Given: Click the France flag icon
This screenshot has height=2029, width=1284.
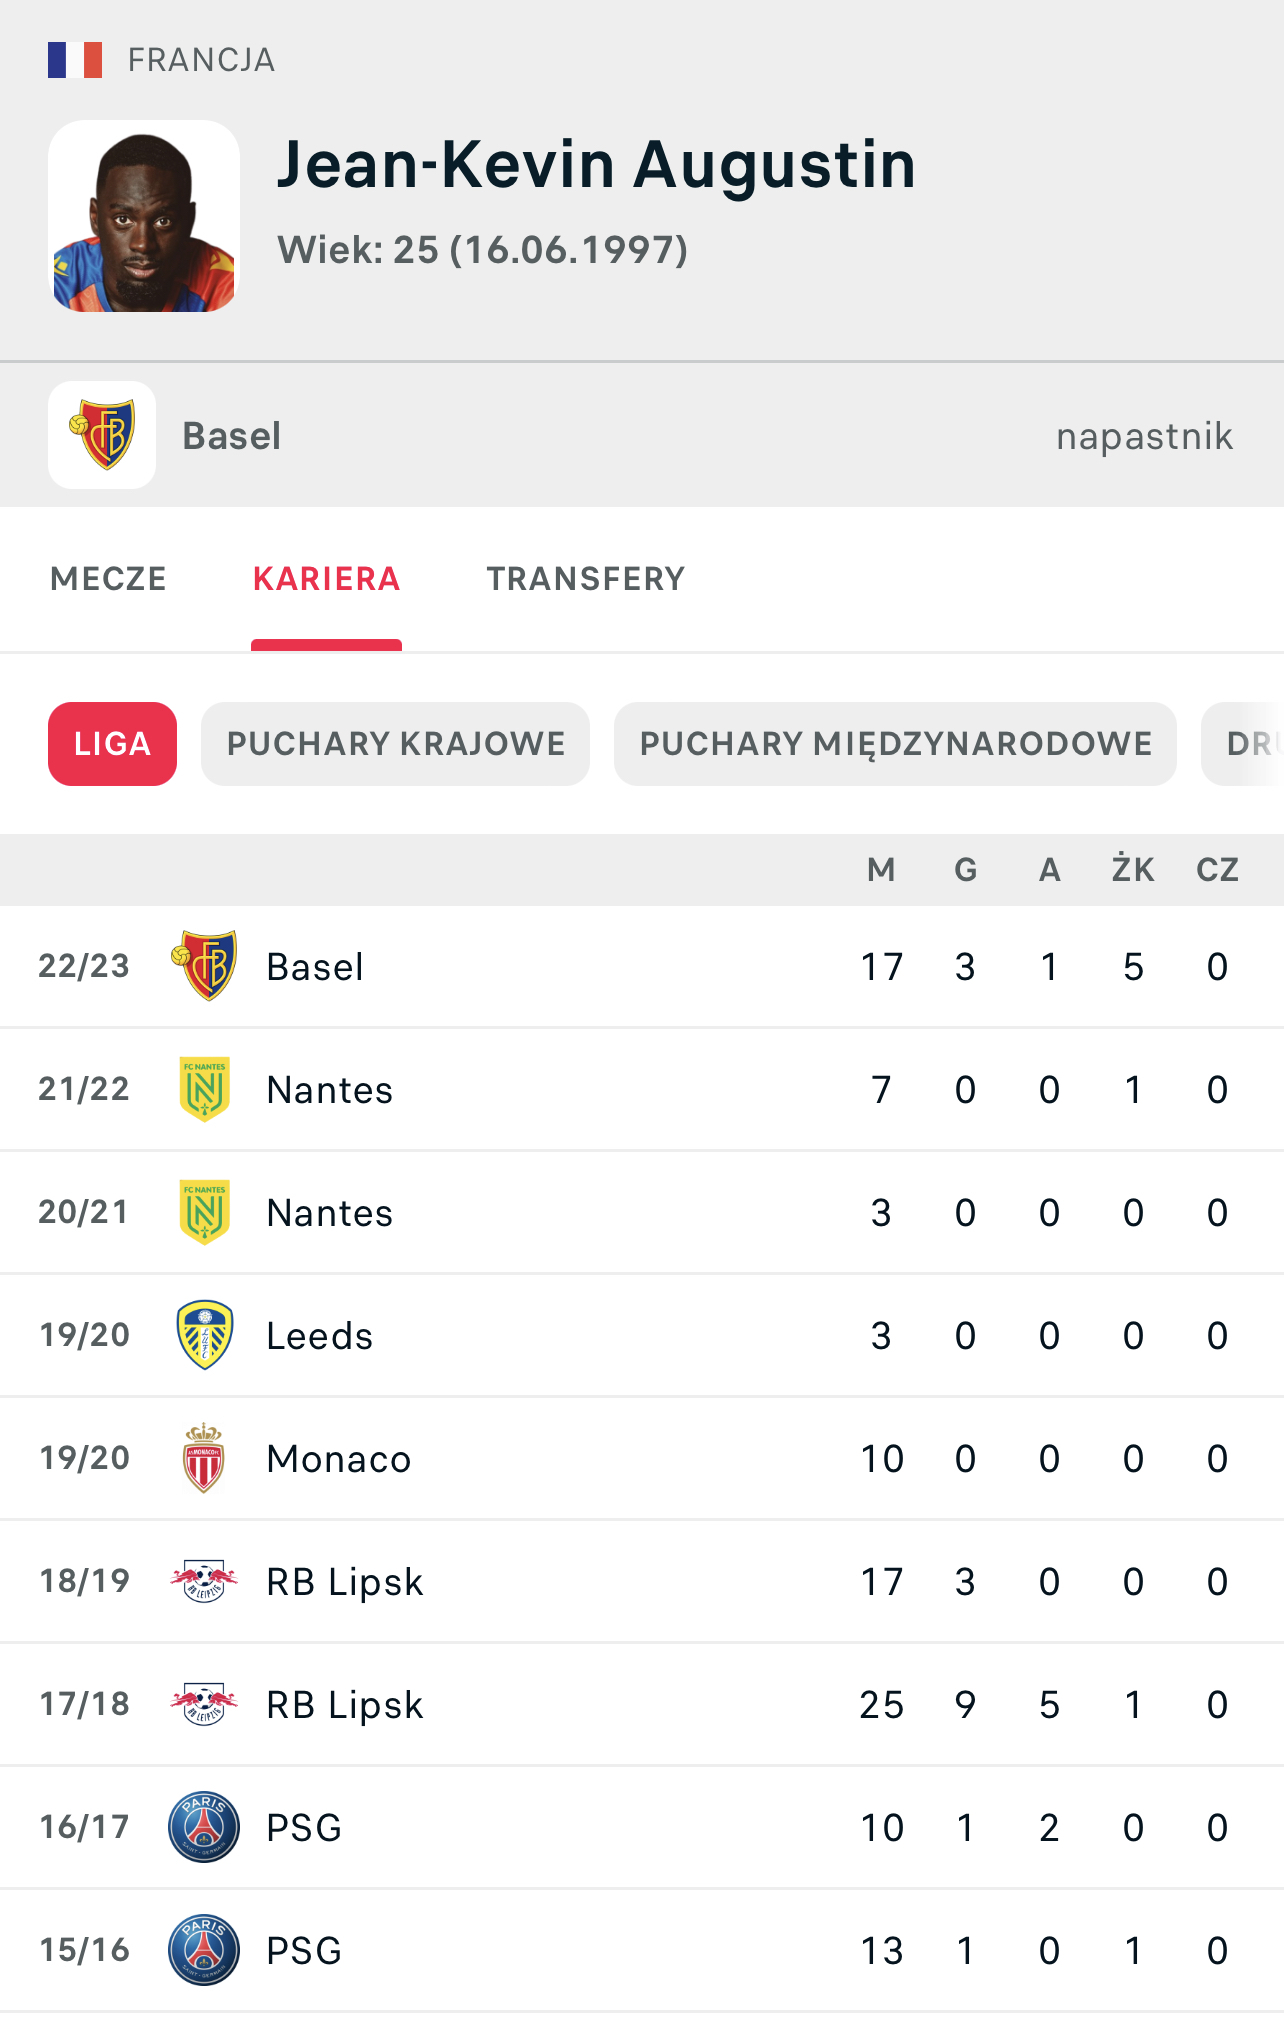Looking at the screenshot, I should 75,60.
